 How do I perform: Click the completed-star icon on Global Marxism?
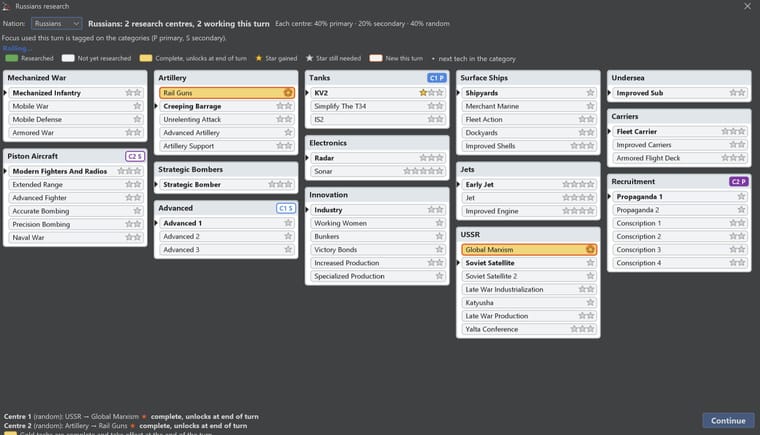(x=590, y=249)
